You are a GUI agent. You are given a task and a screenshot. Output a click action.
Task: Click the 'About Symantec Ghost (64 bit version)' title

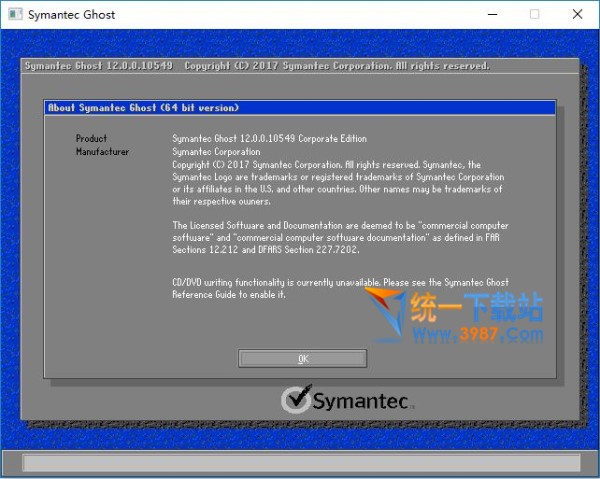(x=143, y=108)
